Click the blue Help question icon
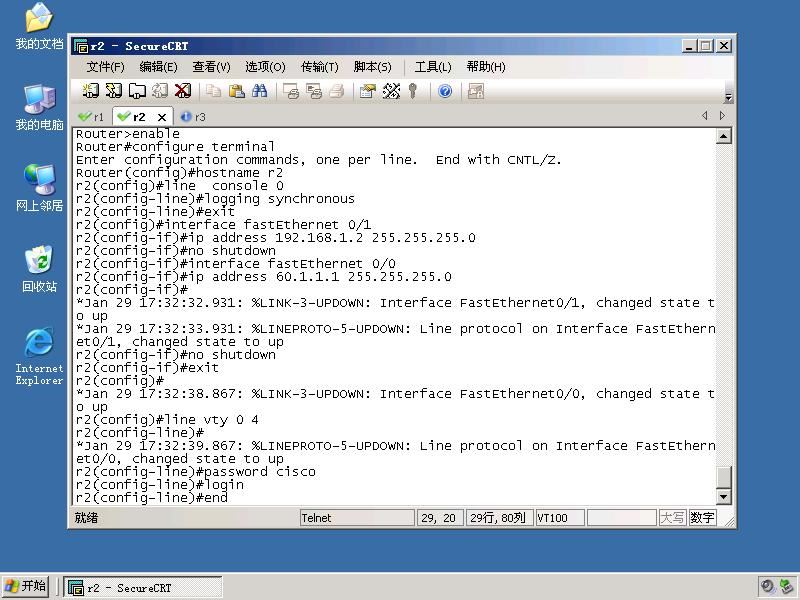The width and height of the screenshot is (800, 600). click(x=445, y=91)
